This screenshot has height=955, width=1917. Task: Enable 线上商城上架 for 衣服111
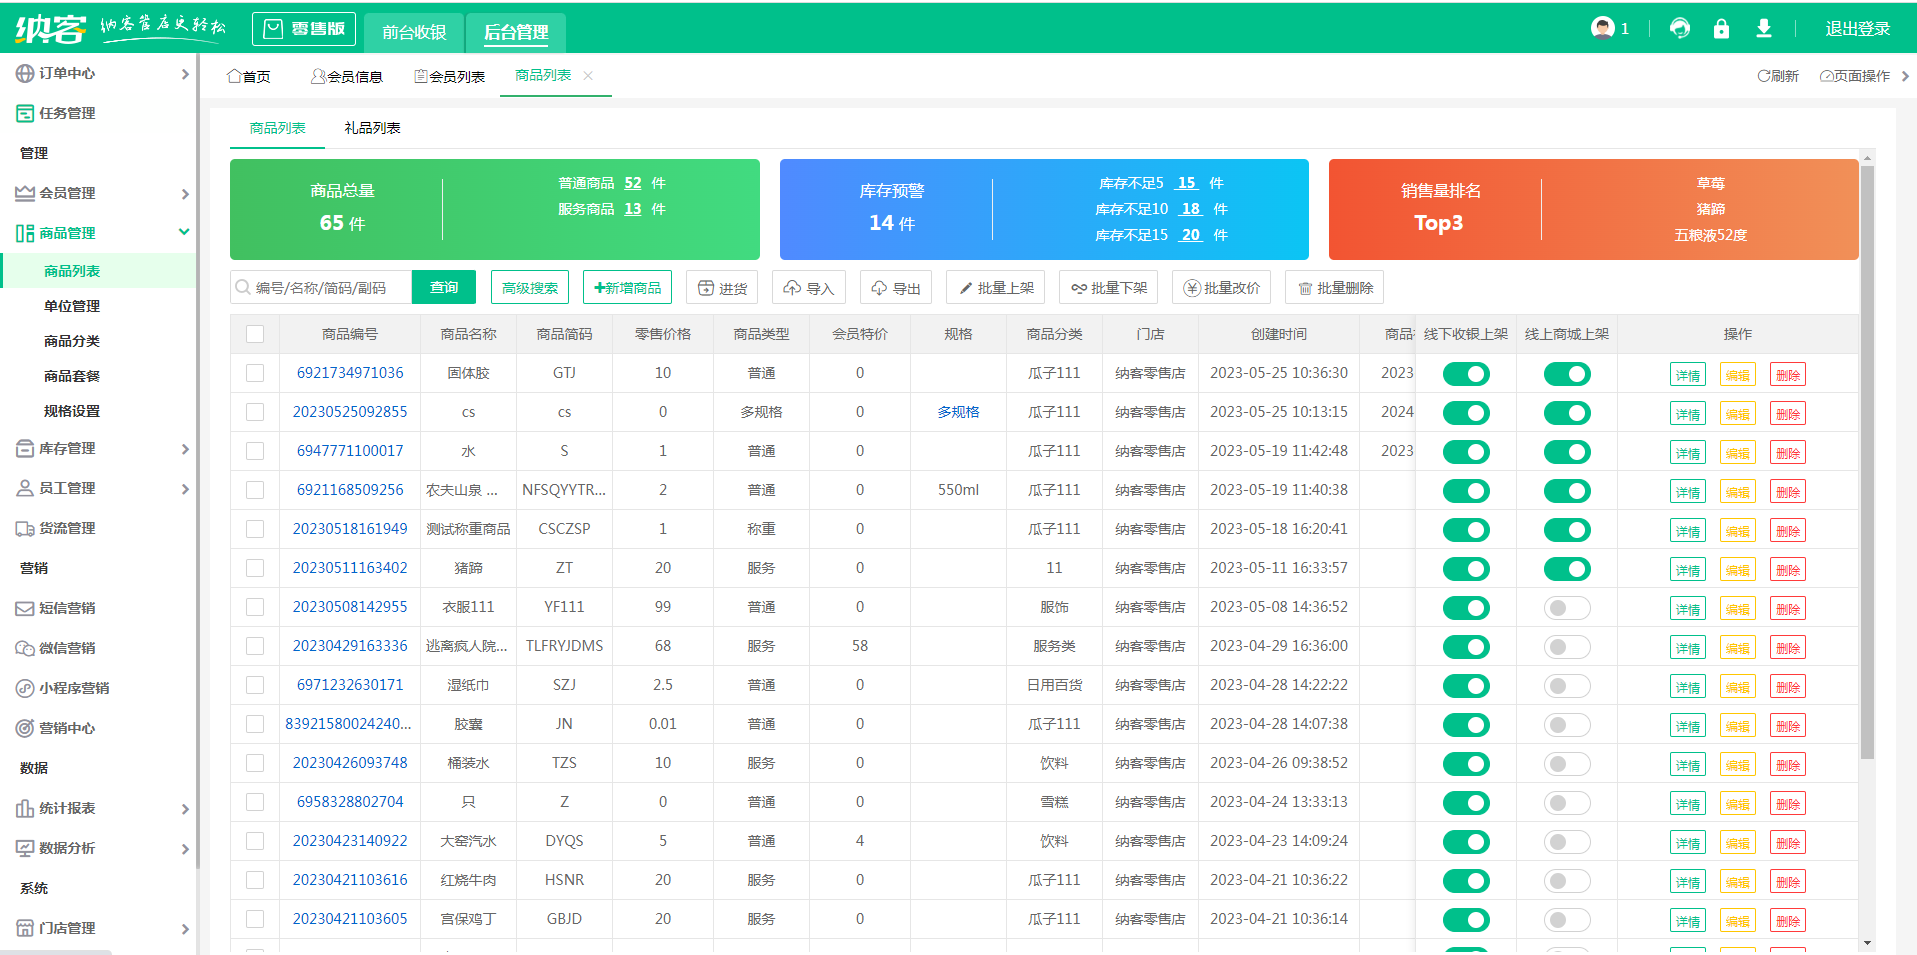point(1567,608)
